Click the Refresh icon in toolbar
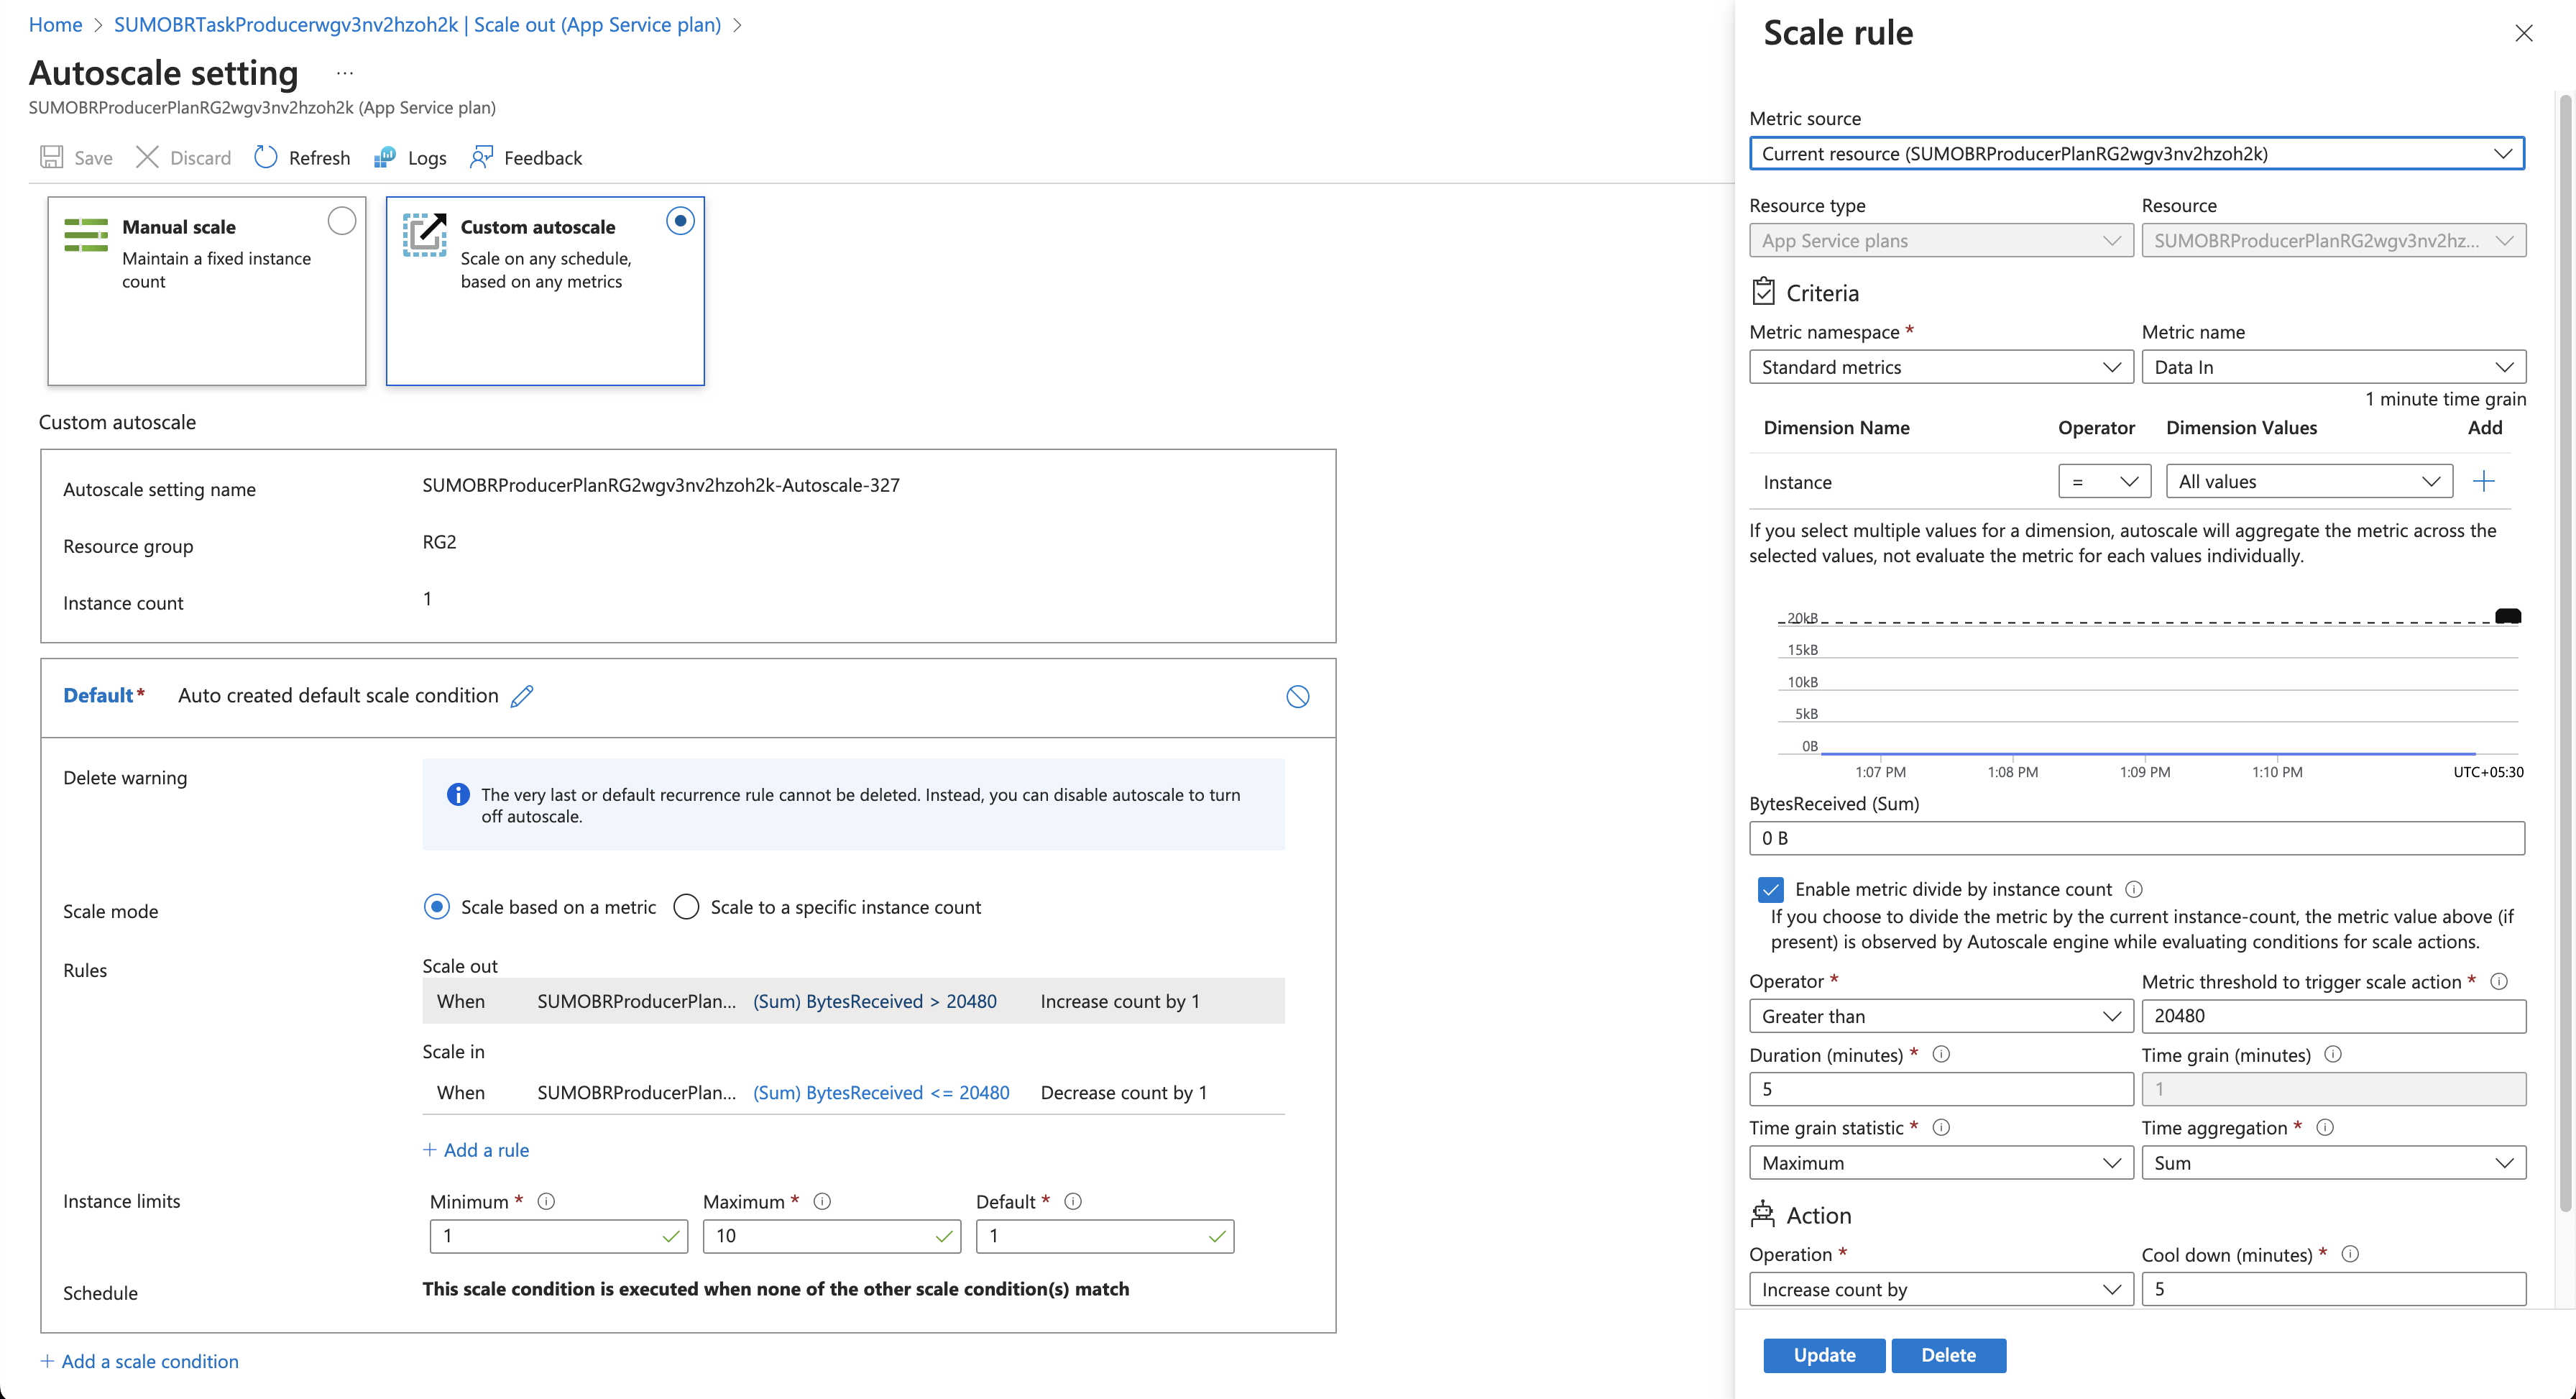 [x=265, y=157]
